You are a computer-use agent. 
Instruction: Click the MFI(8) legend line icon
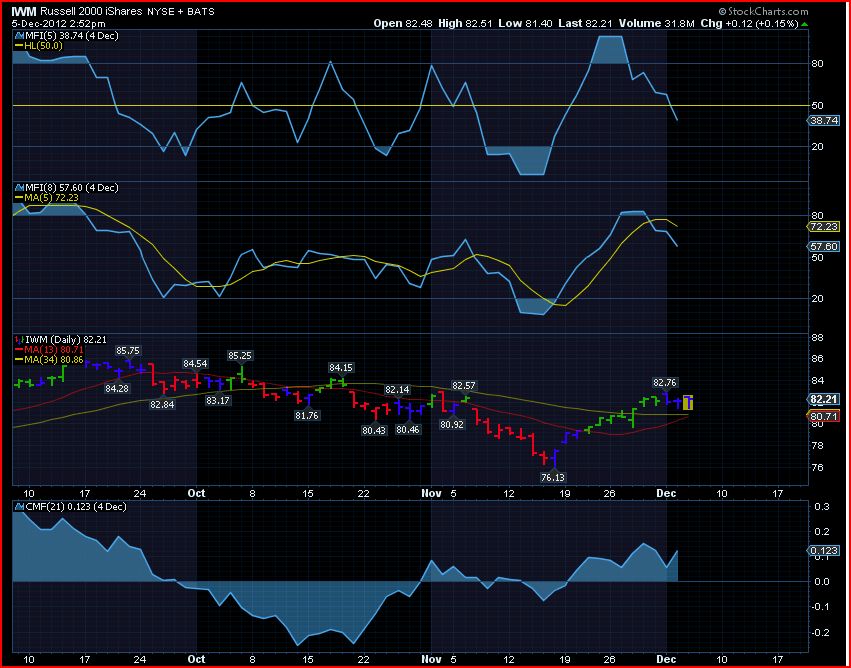coord(18,188)
